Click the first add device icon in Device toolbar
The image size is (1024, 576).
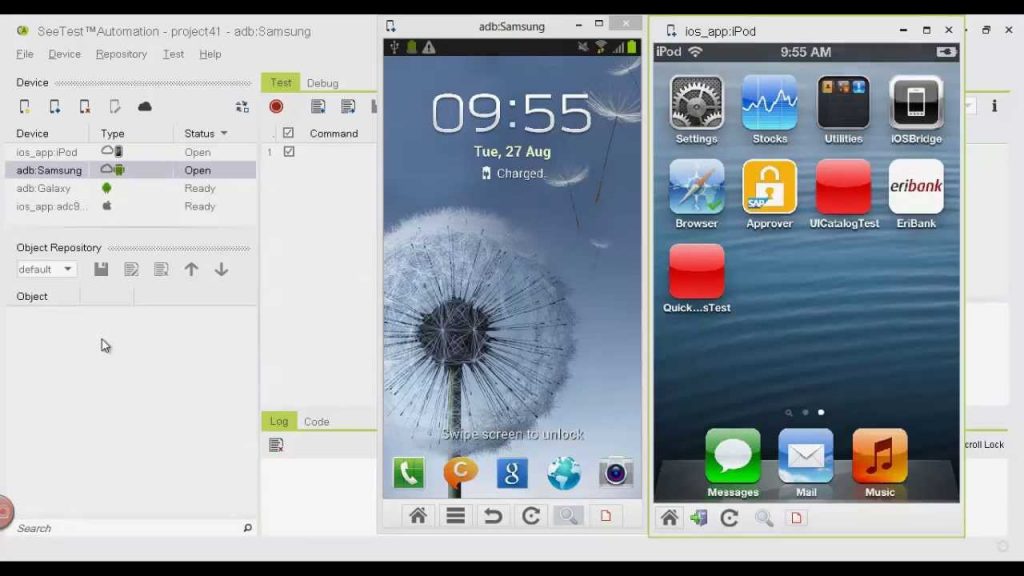(25, 106)
